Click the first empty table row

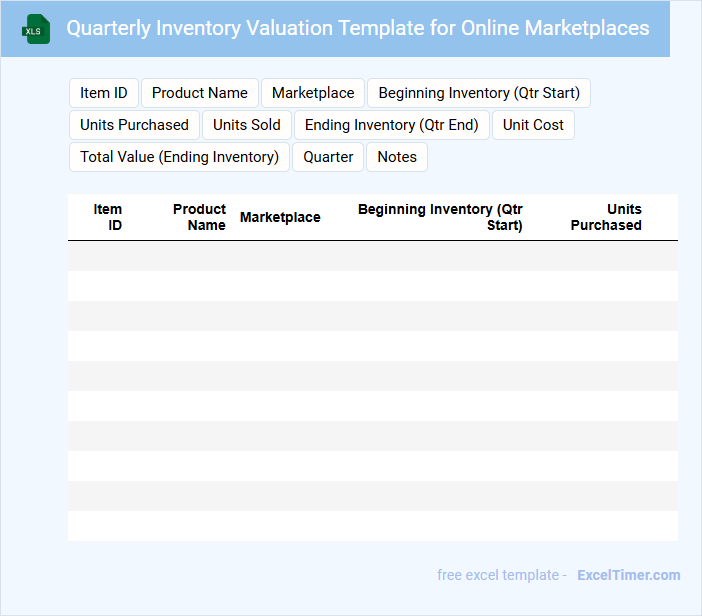tap(372, 256)
